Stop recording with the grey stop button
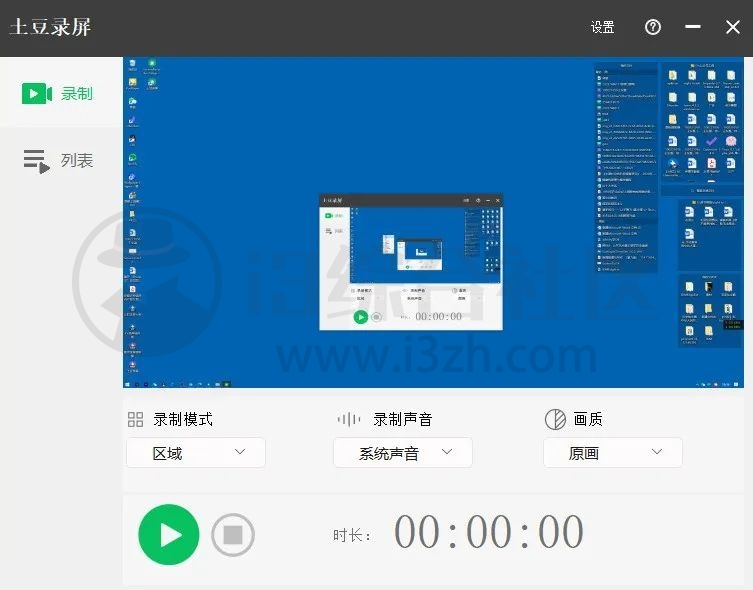753x590 pixels. 233,535
